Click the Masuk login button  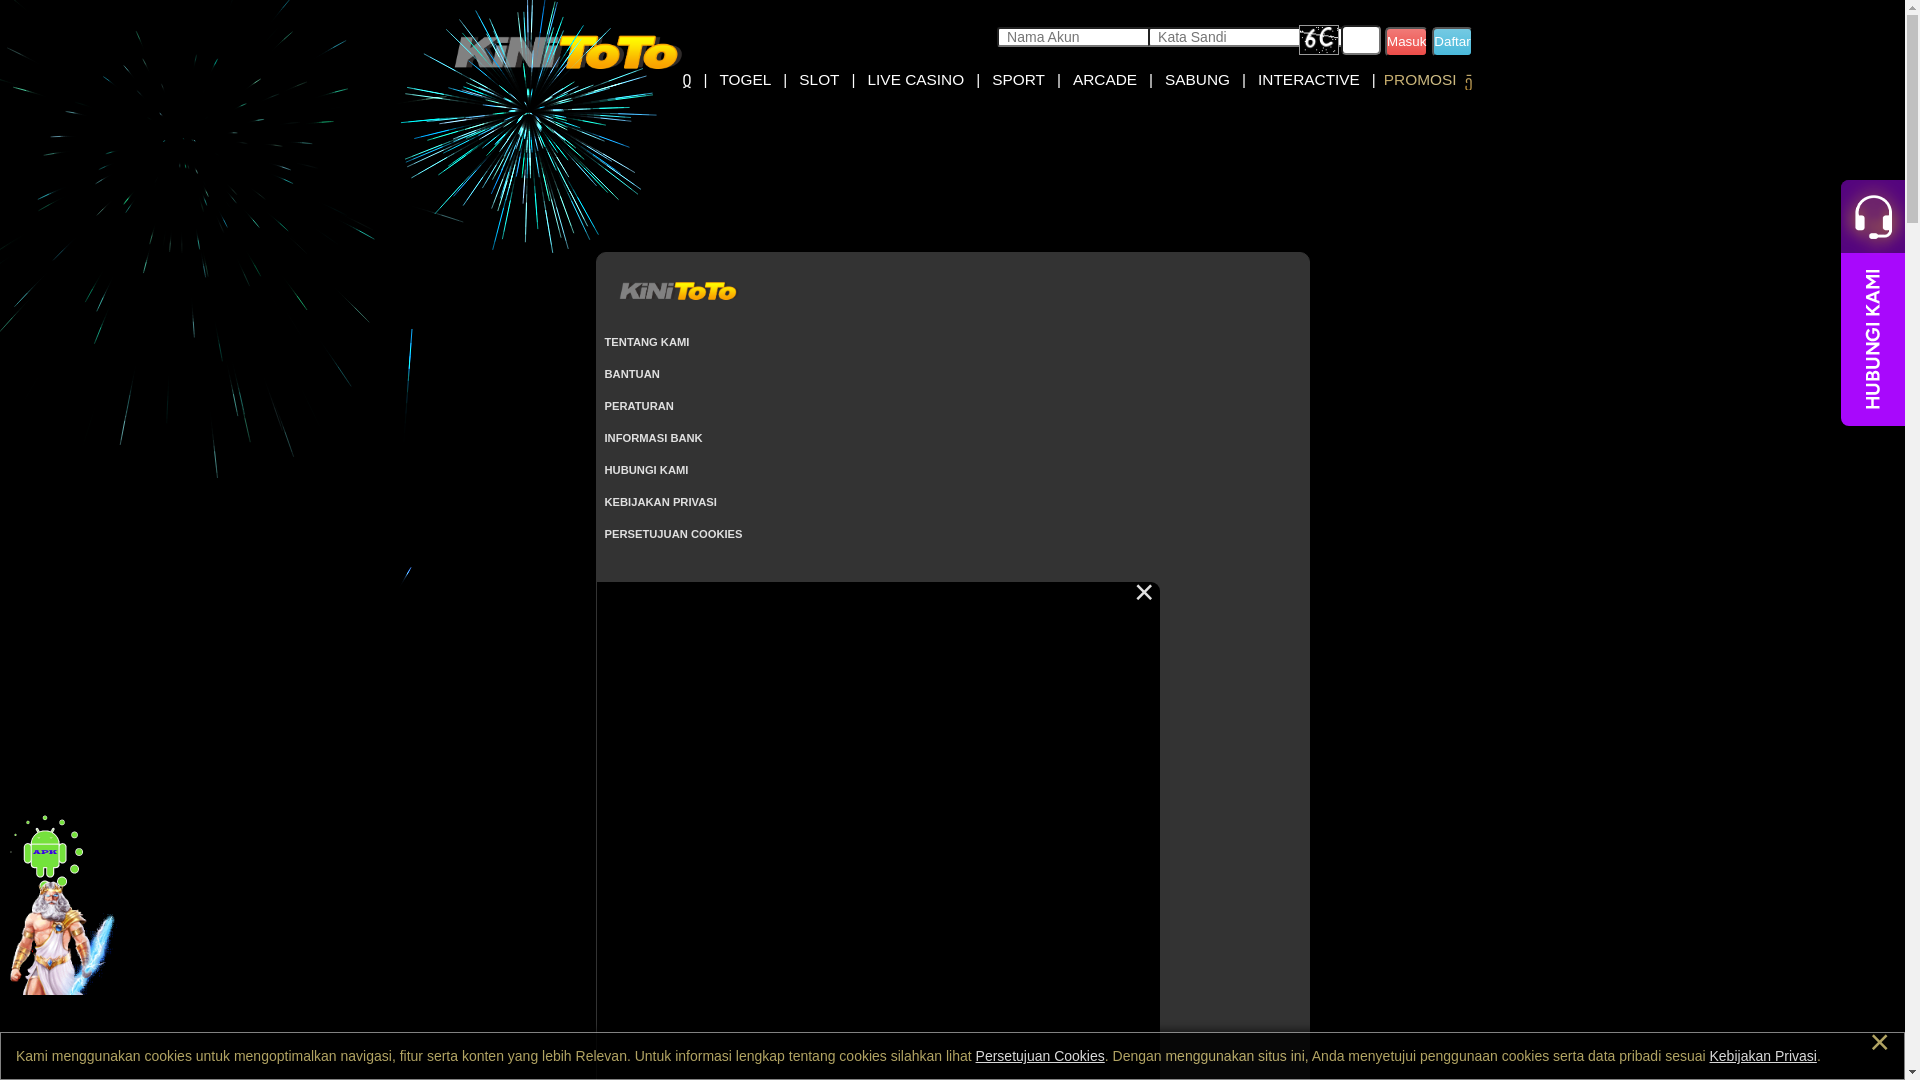point(1406,41)
